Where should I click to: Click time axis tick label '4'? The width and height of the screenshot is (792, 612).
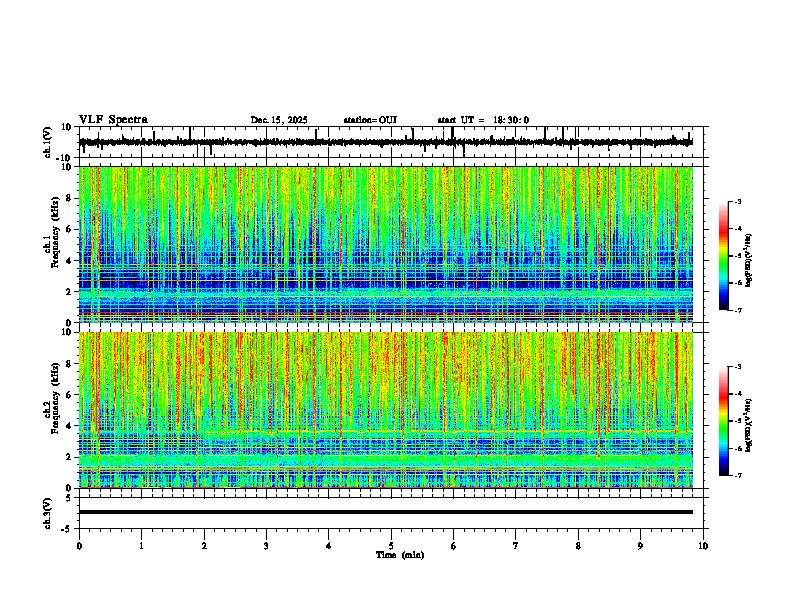pos(329,546)
